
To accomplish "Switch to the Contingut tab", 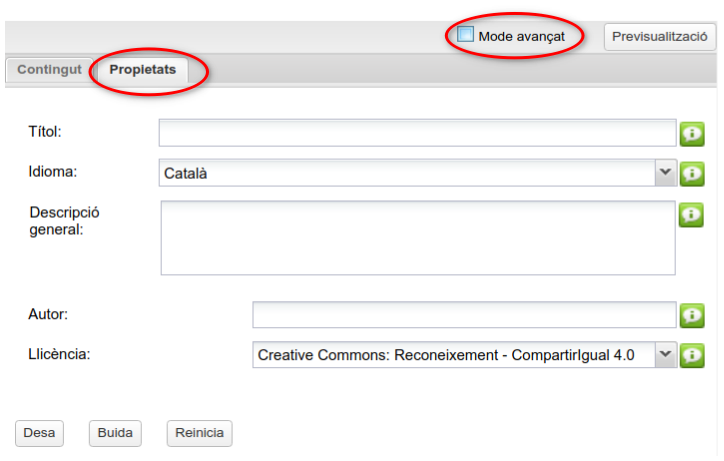I will click(x=49, y=70).
